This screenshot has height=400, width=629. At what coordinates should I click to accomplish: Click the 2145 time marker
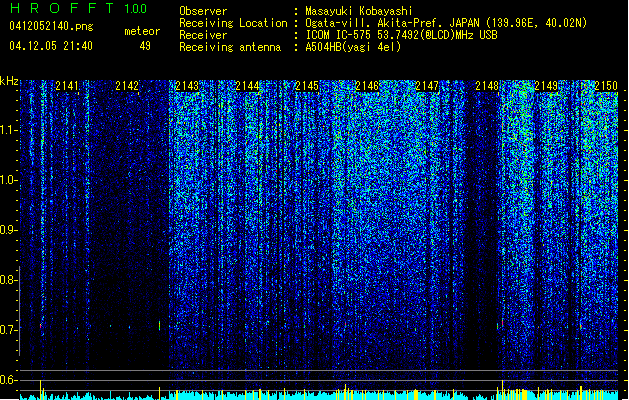pyautogui.click(x=307, y=86)
